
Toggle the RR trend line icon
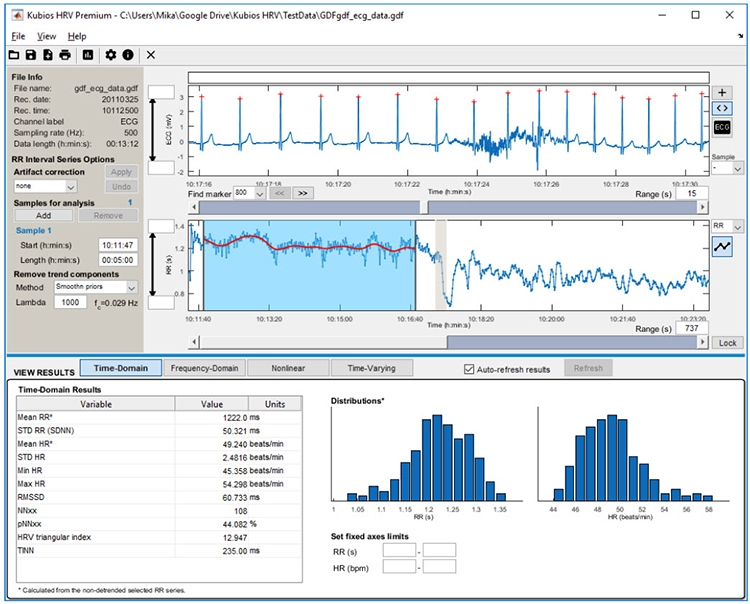[x=724, y=247]
